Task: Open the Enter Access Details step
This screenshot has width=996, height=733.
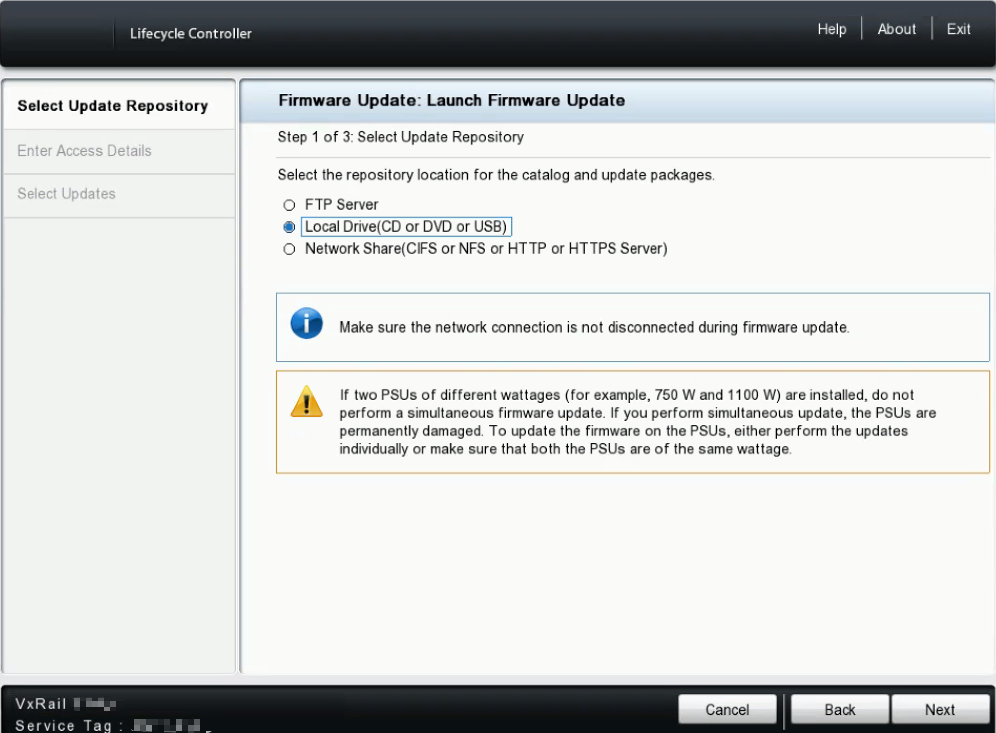Action: [84, 151]
